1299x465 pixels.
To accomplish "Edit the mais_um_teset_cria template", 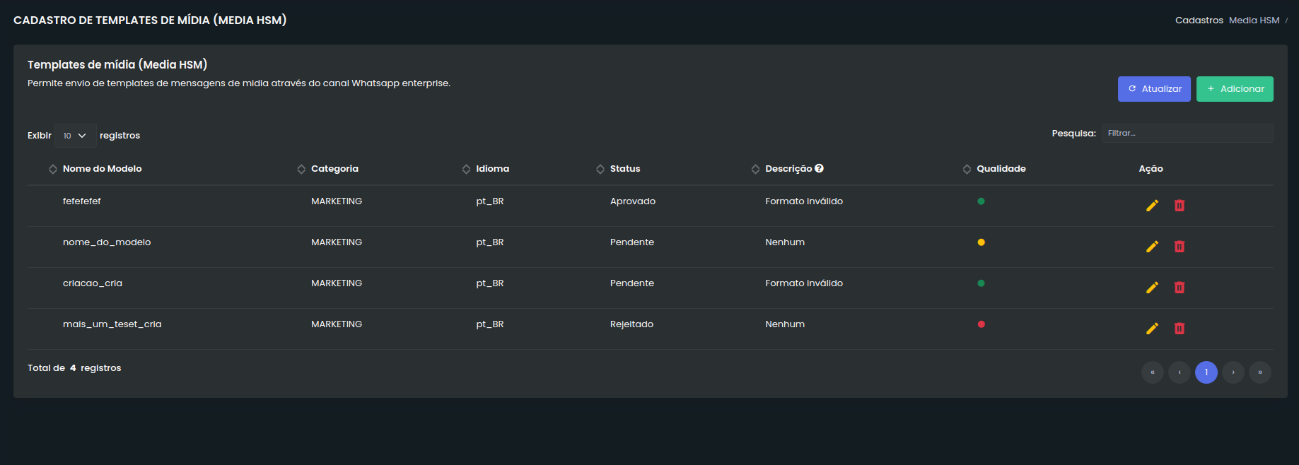I will pos(1152,328).
